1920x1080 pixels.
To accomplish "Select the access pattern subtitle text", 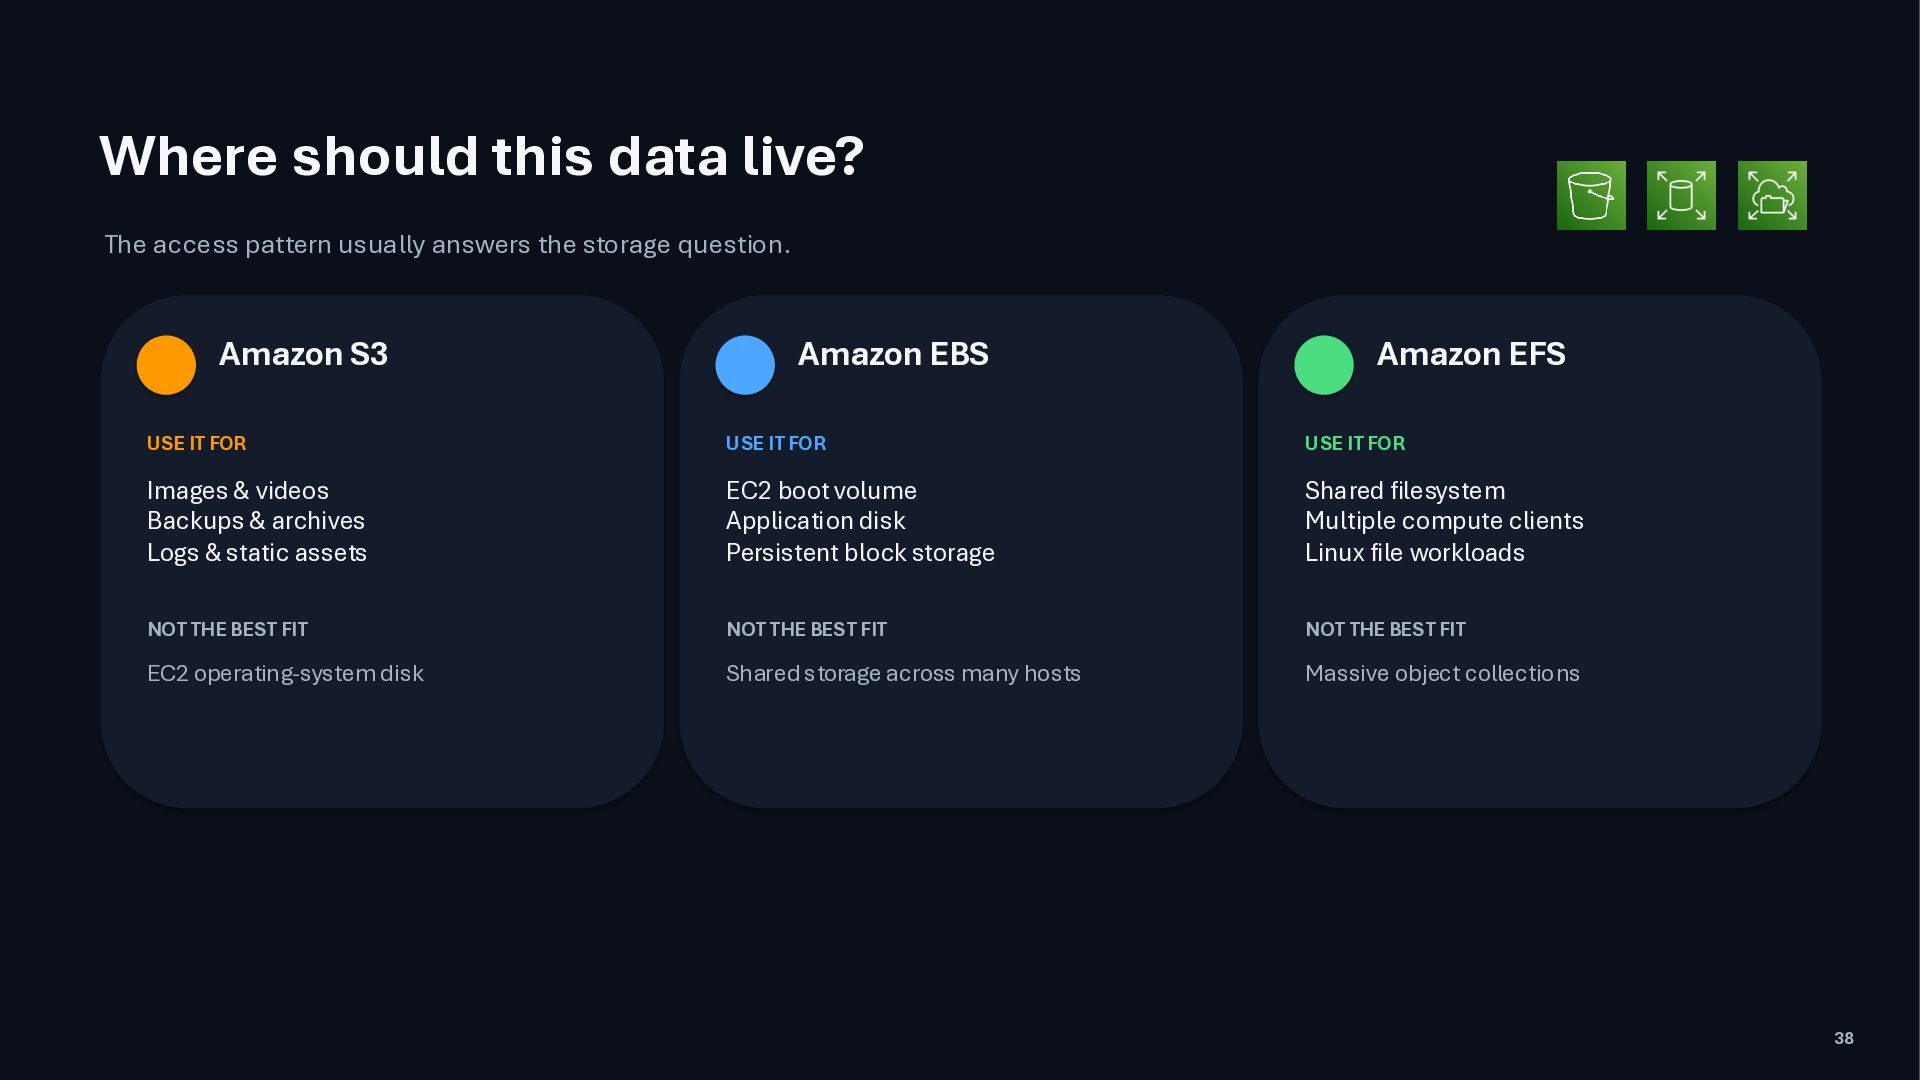I will (447, 245).
